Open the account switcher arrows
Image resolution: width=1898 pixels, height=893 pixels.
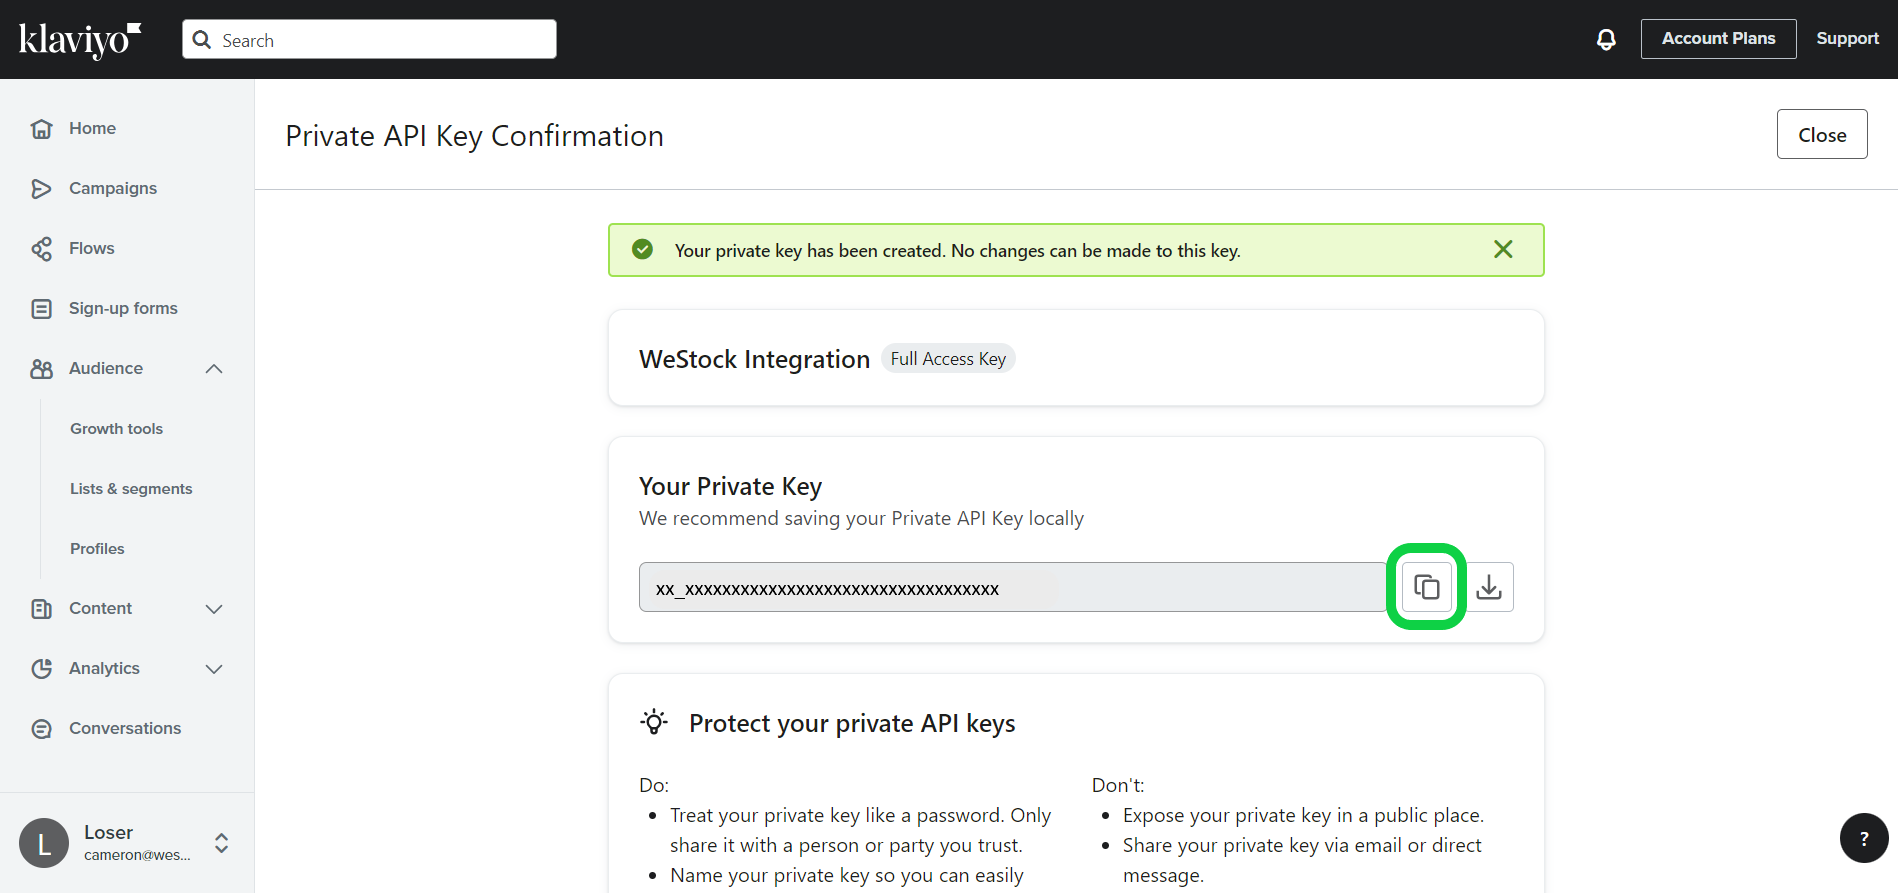222,843
